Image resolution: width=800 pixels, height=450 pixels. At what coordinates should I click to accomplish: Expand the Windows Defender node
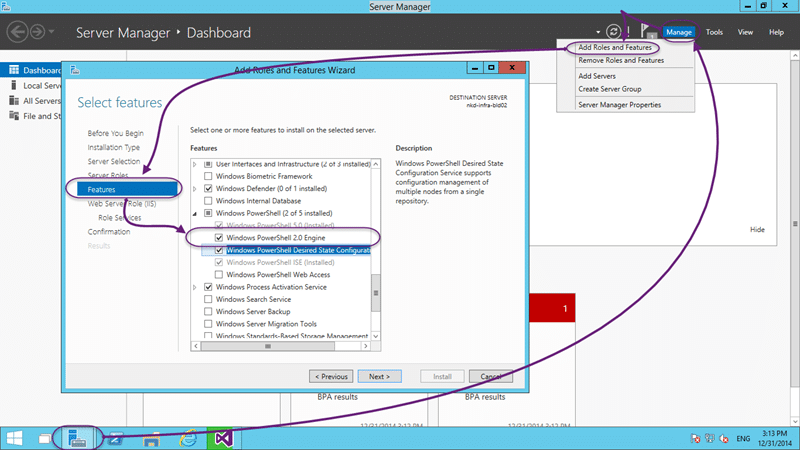(x=194, y=189)
